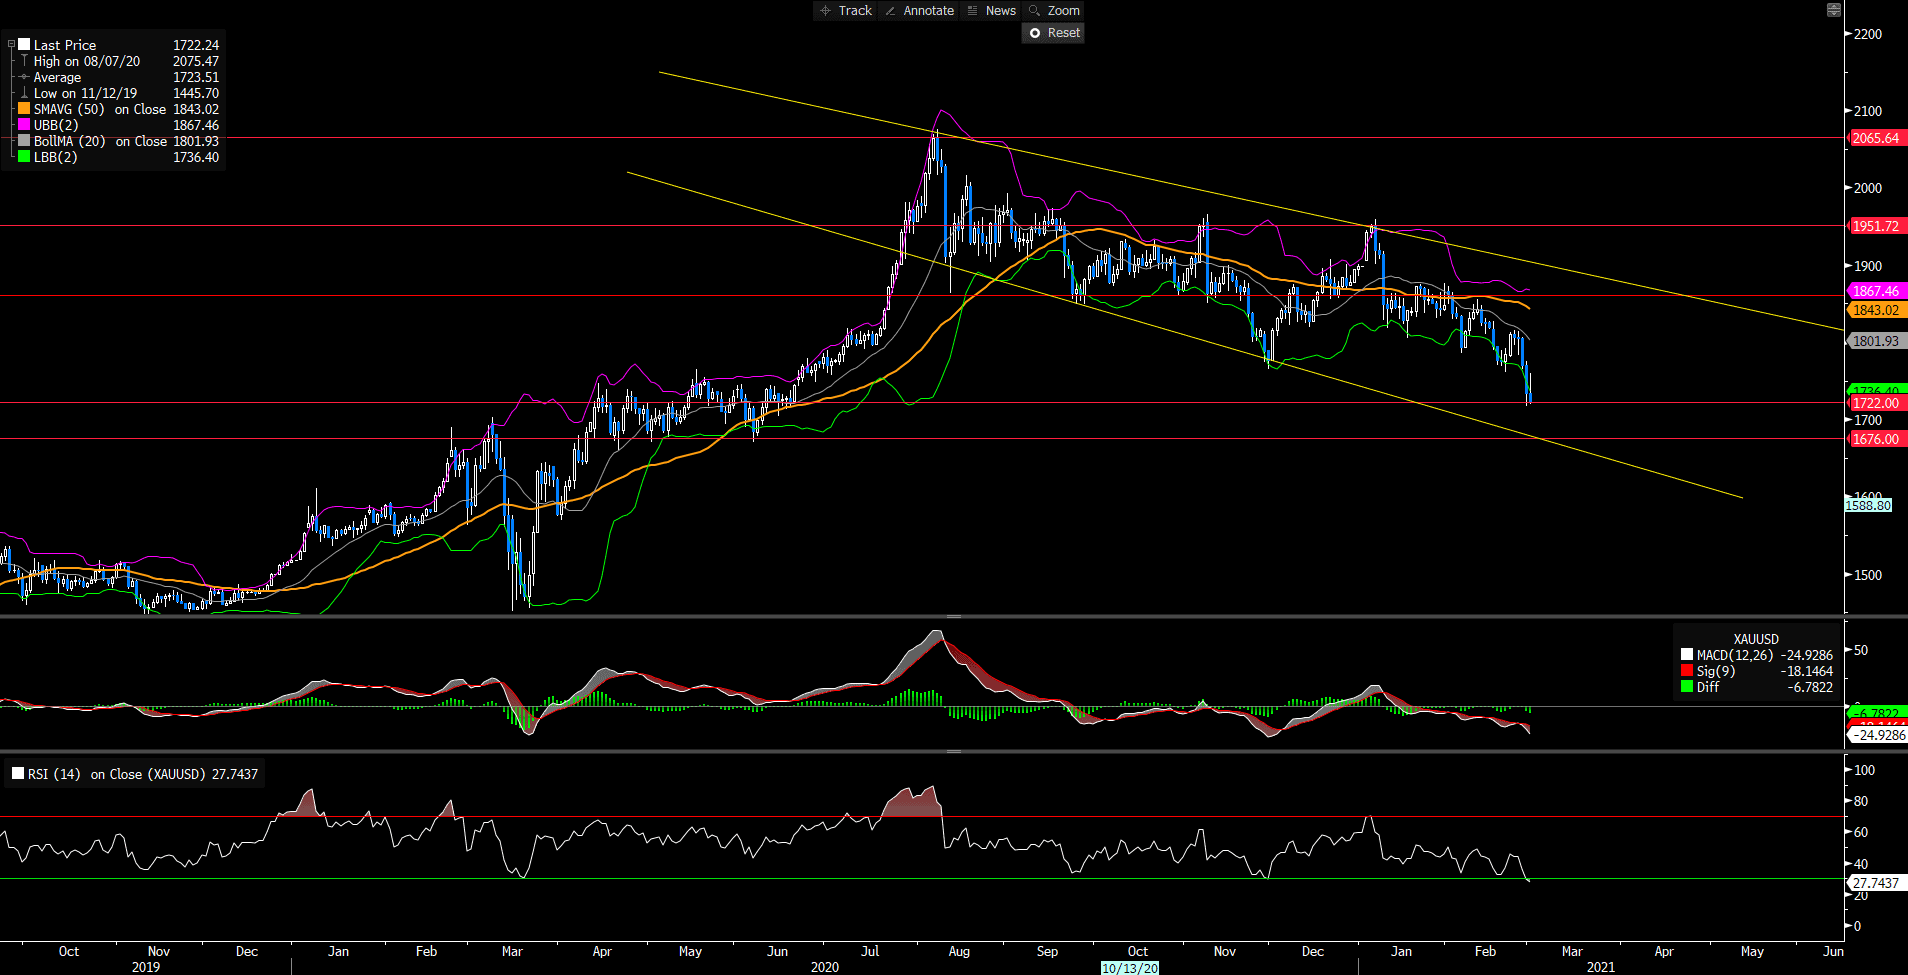Click the gray BollMA (20) swatch
1908x975 pixels.
(24, 141)
